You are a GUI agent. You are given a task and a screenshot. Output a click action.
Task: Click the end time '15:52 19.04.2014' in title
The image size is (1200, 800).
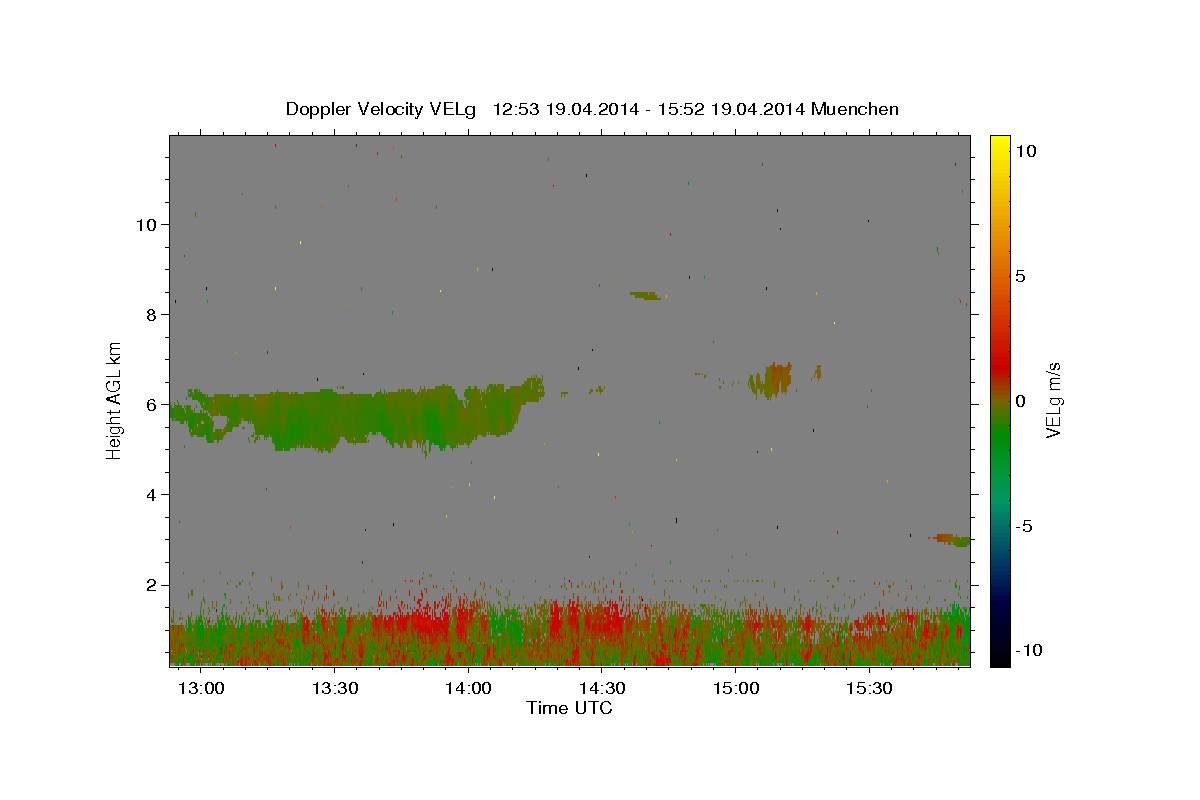click(731, 109)
